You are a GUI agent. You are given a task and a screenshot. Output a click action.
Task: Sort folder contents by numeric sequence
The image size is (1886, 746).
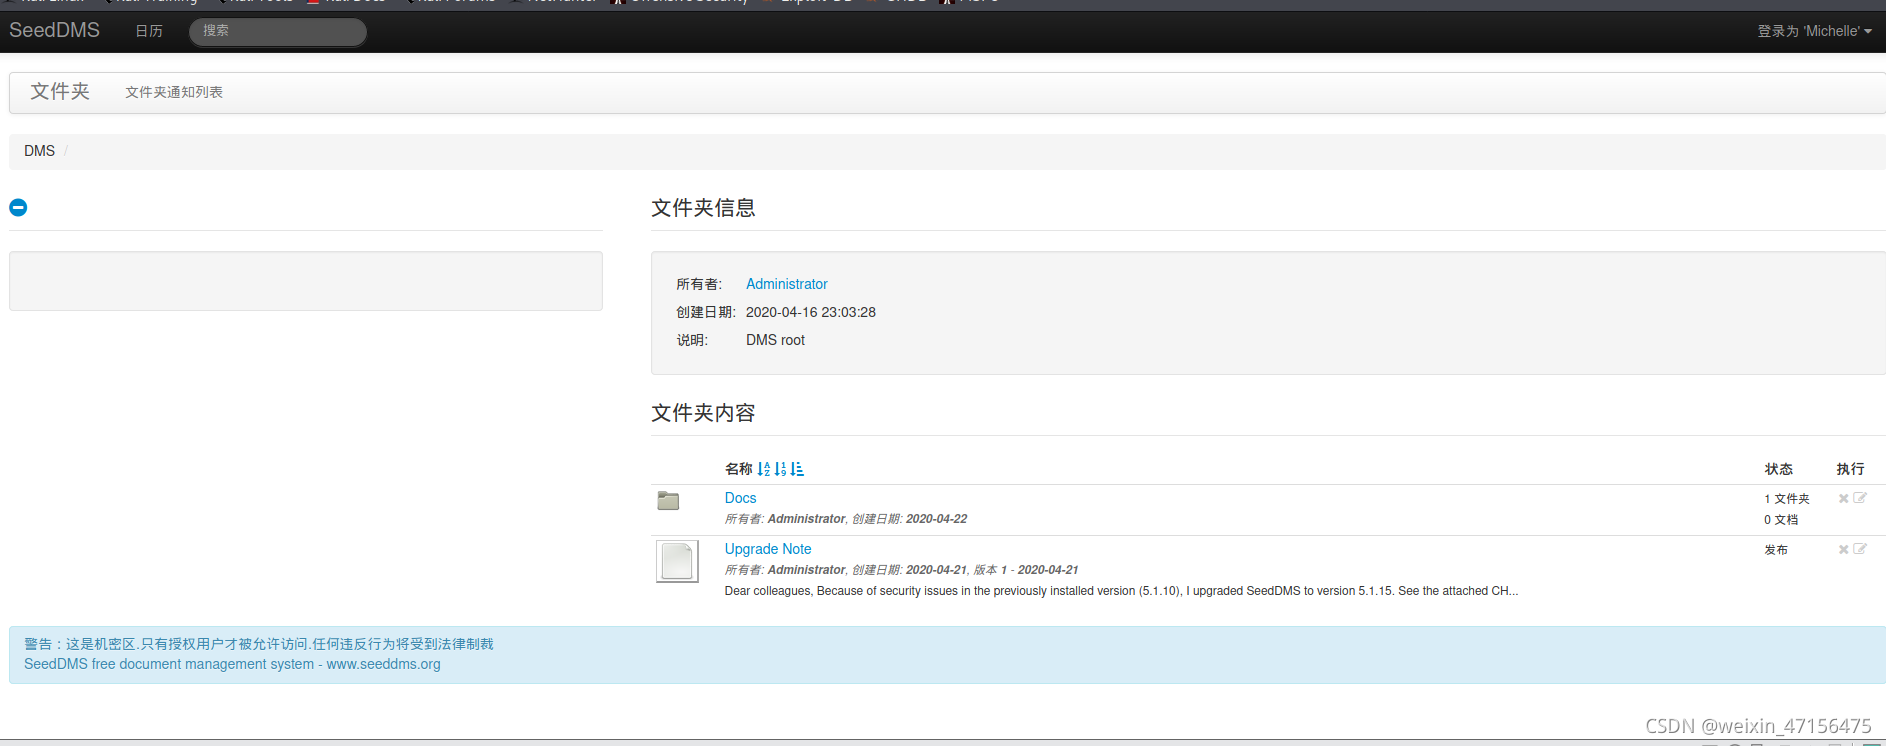pos(780,469)
